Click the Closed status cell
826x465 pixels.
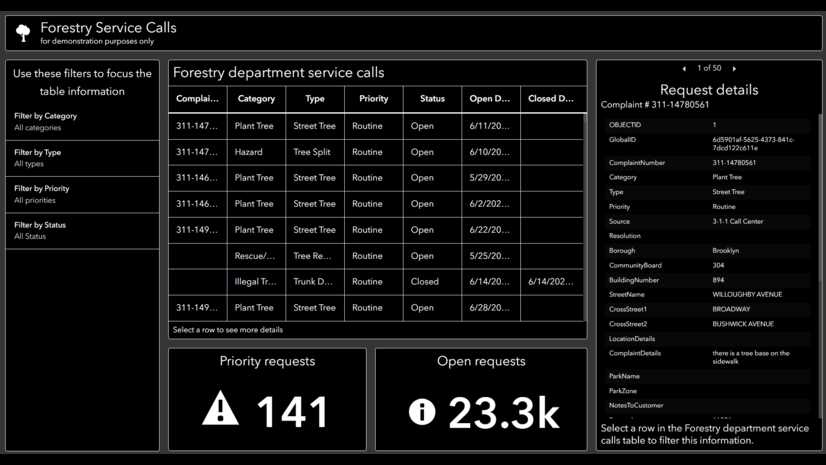[x=432, y=282]
